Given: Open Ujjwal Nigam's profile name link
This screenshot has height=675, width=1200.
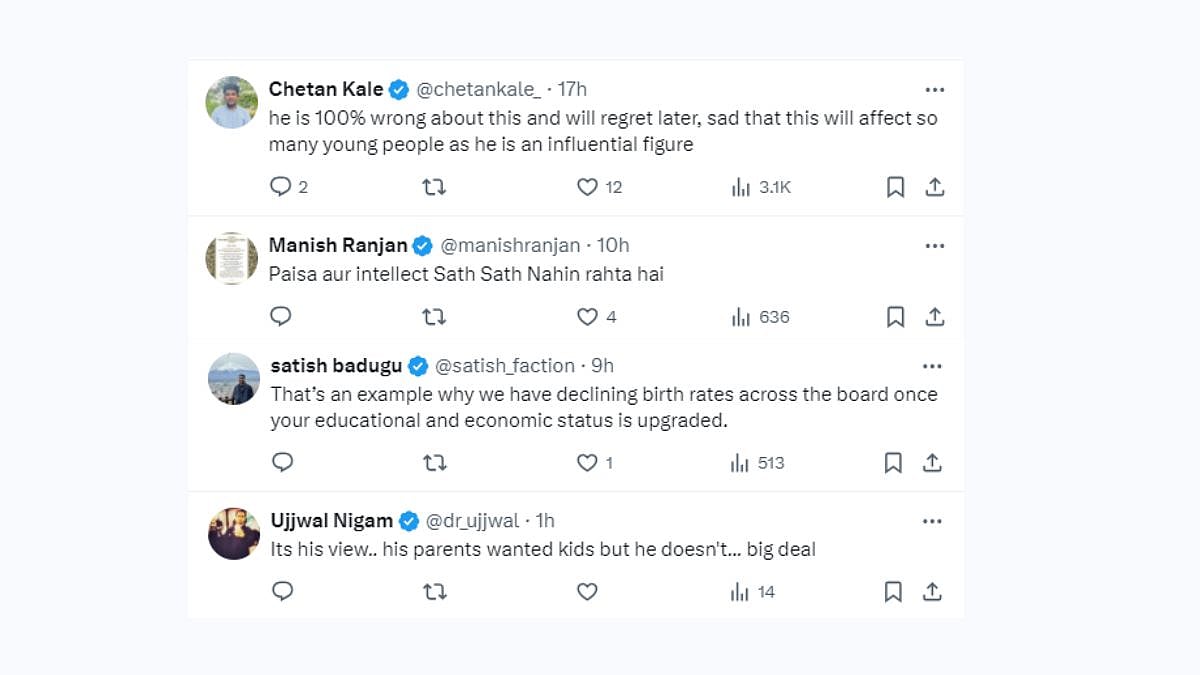Looking at the screenshot, I should 333,521.
